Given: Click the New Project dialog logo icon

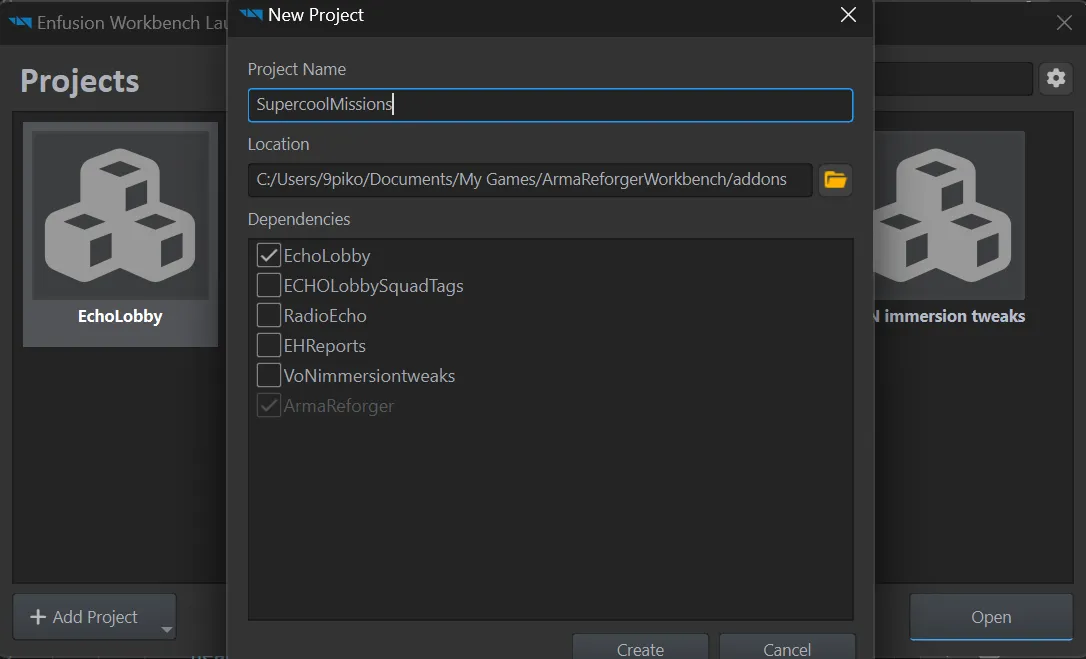Looking at the screenshot, I should [x=251, y=15].
